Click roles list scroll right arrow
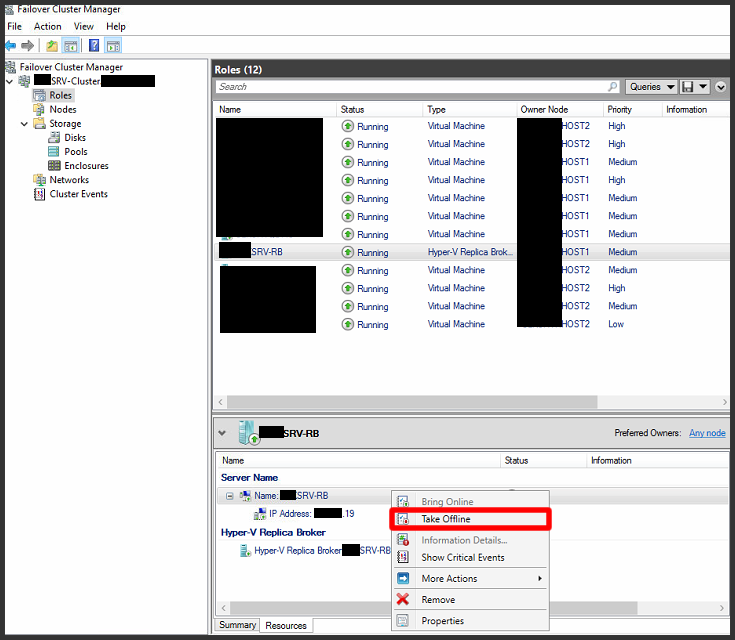The height and width of the screenshot is (640, 735). coord(724,402)
